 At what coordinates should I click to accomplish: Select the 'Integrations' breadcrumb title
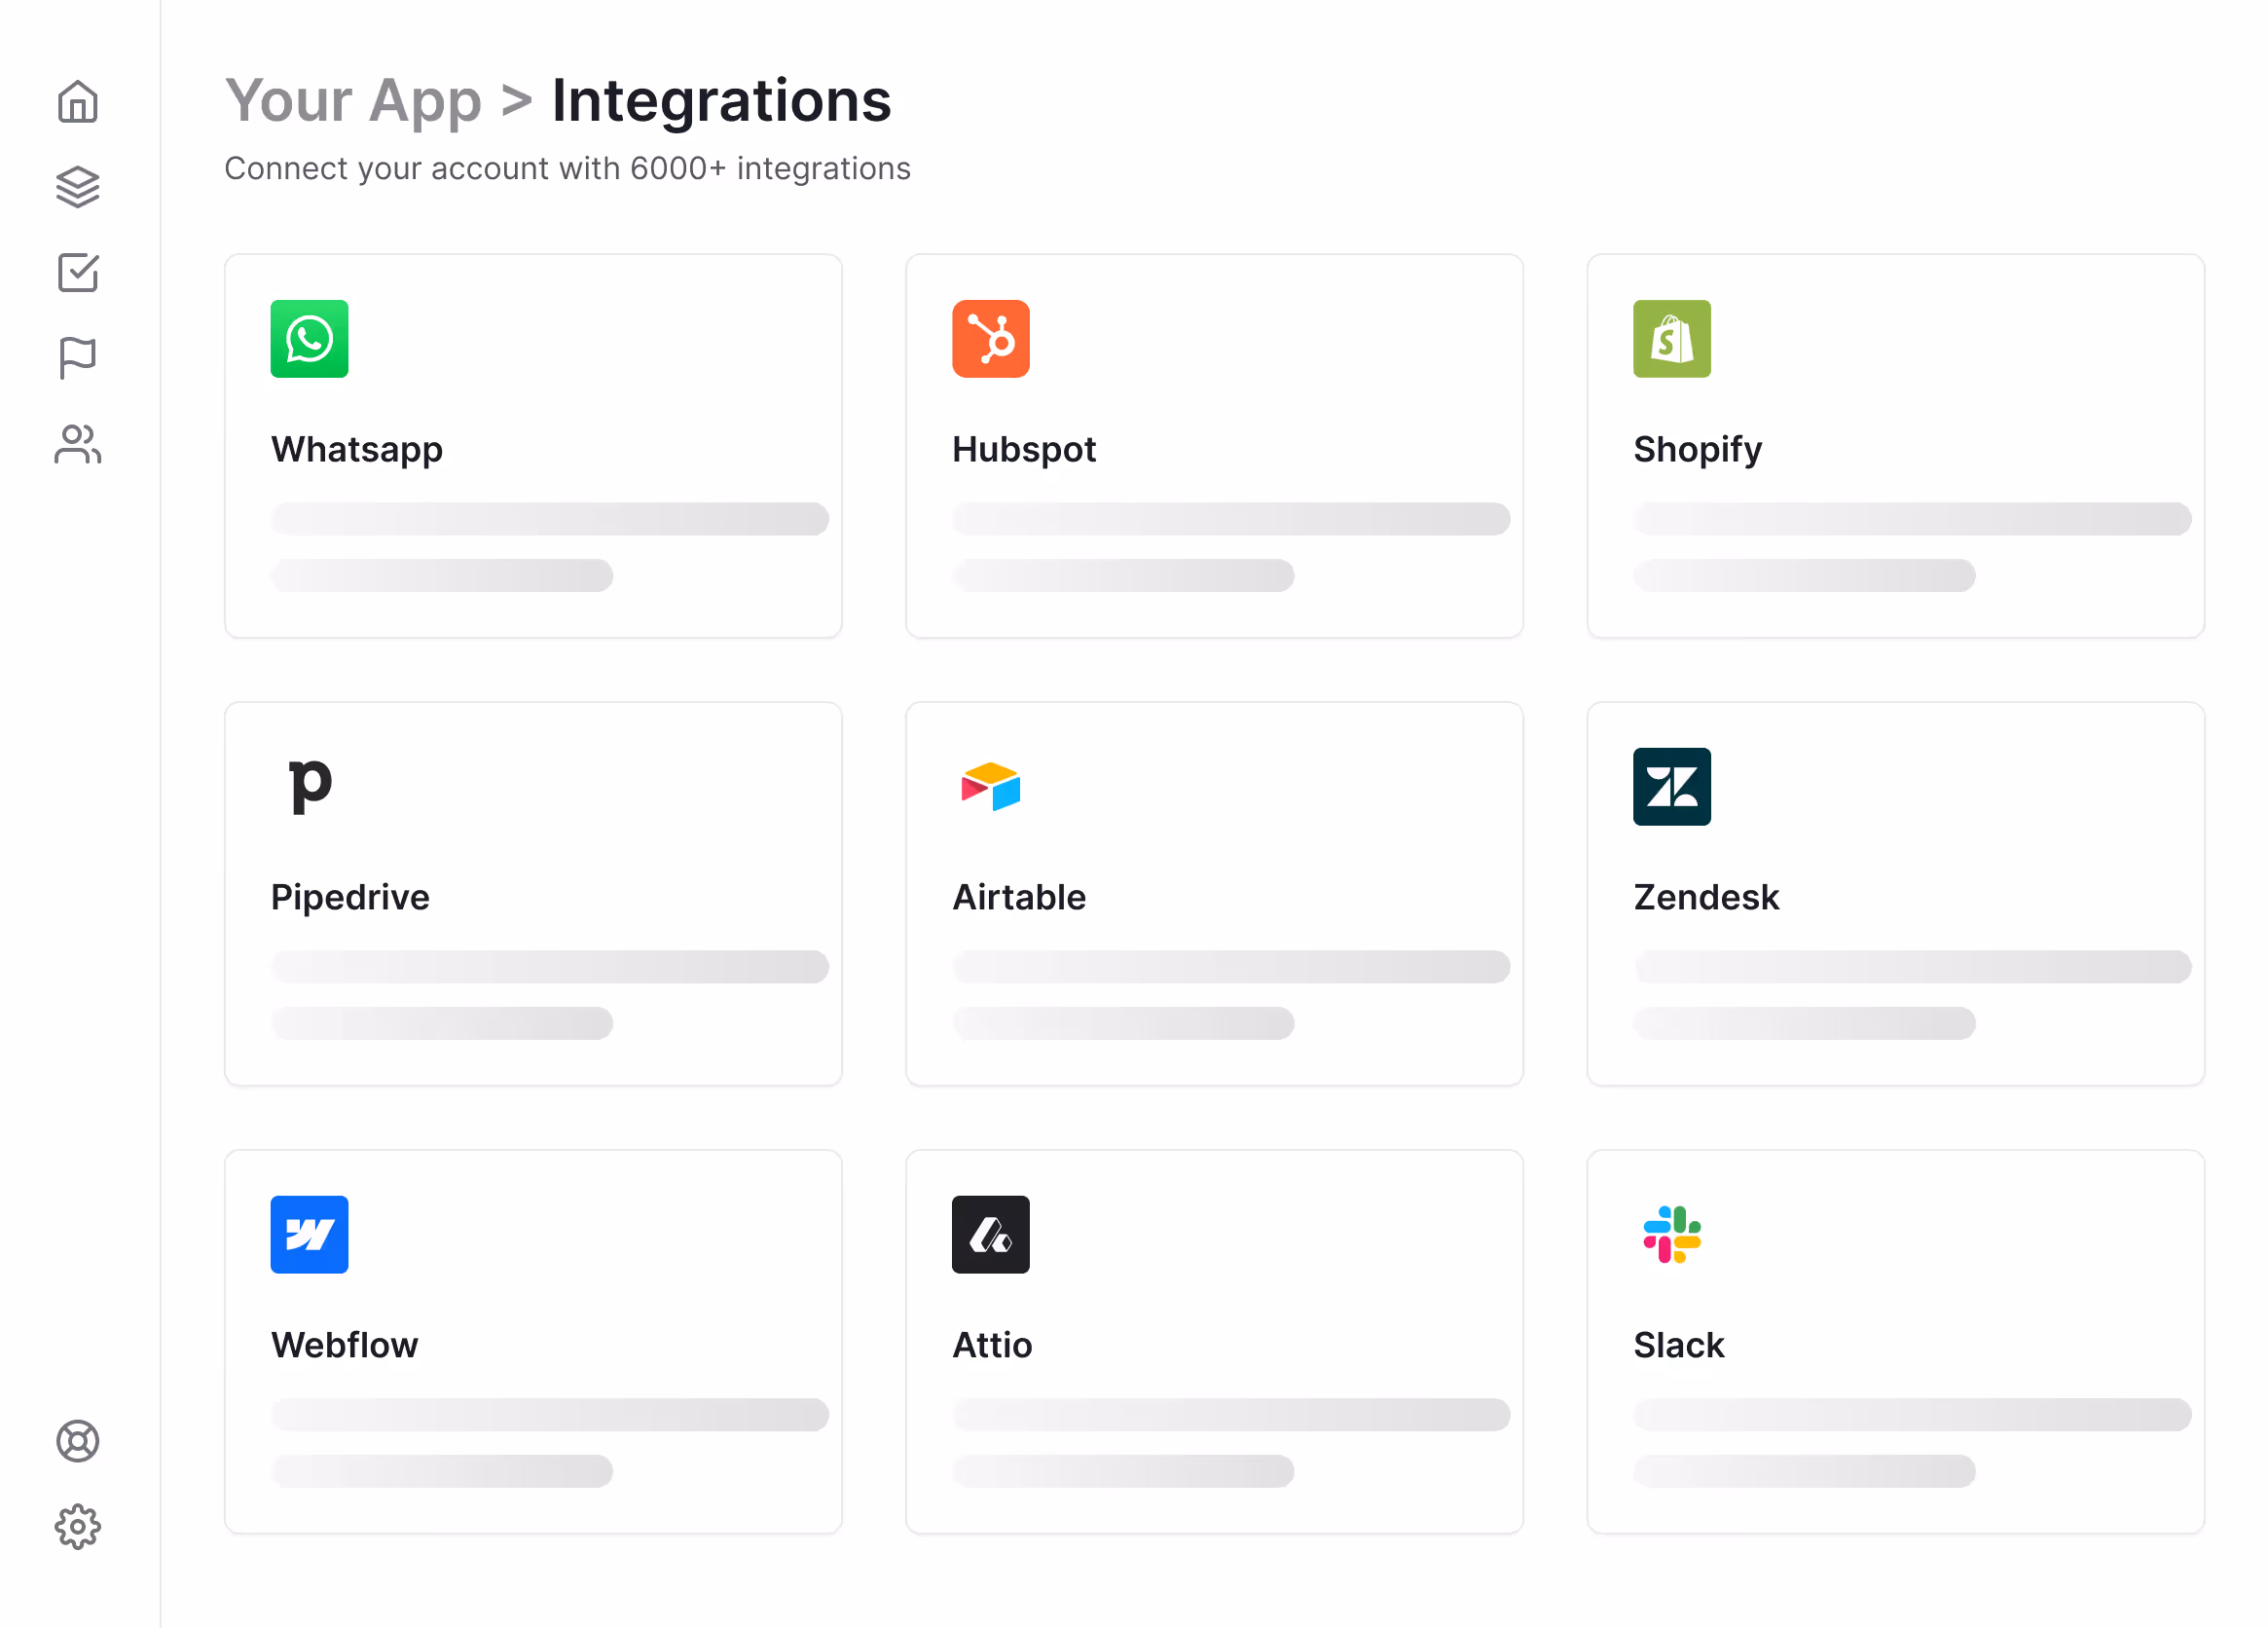click(x=721, y=101)
